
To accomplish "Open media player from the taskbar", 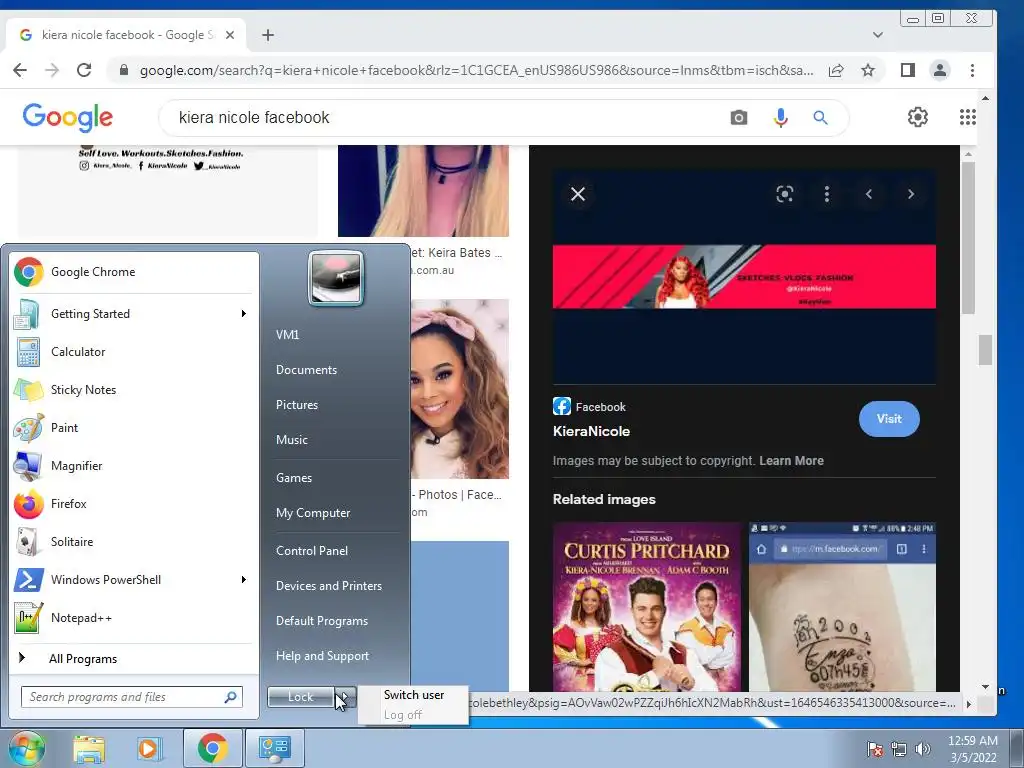I will point(148,748).
